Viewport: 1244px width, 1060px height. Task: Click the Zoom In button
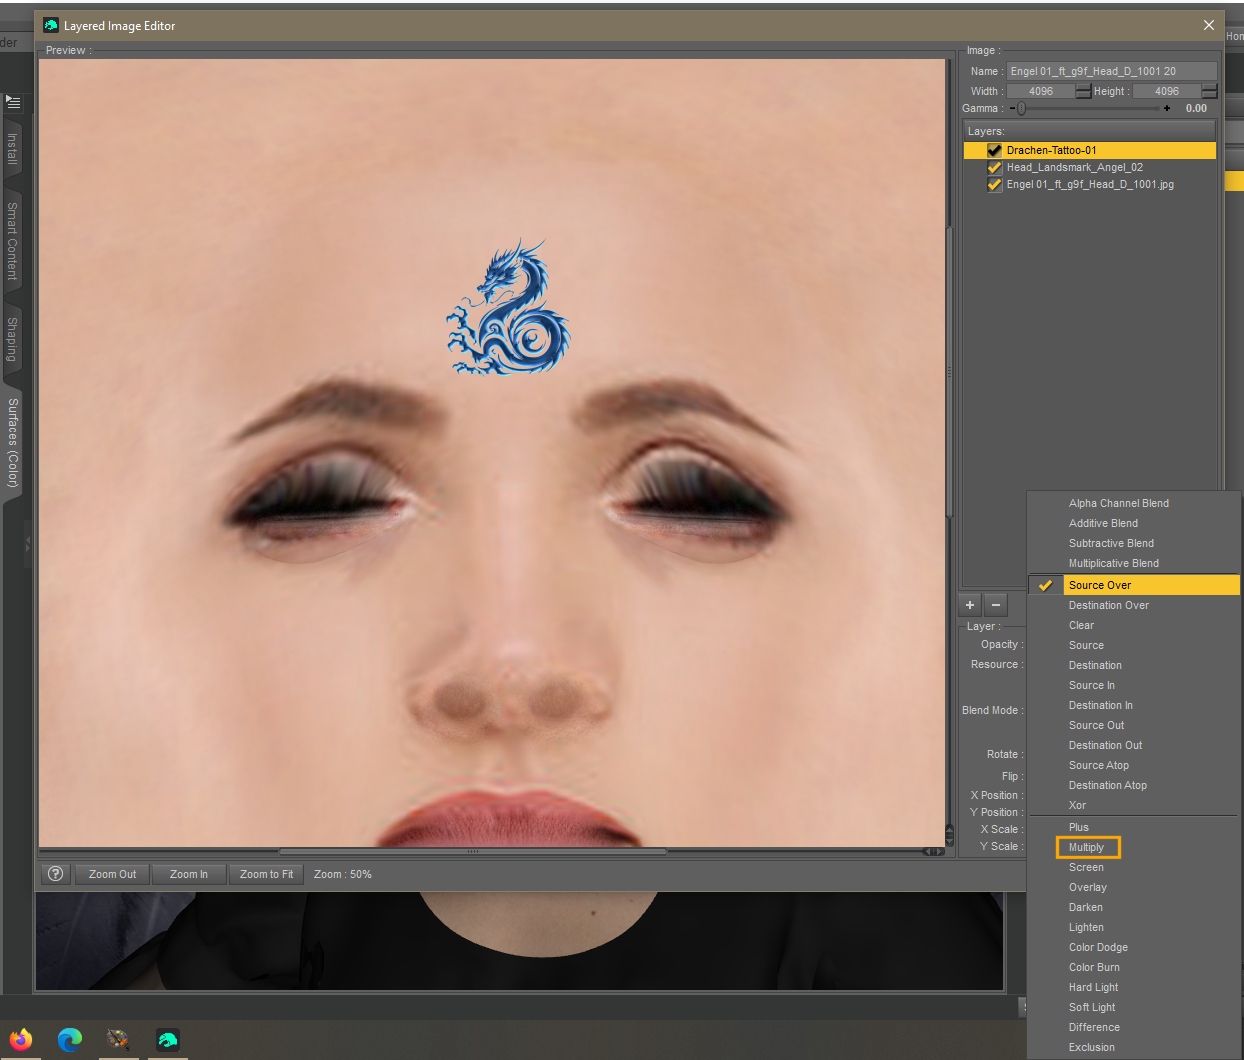pos(189,874)
